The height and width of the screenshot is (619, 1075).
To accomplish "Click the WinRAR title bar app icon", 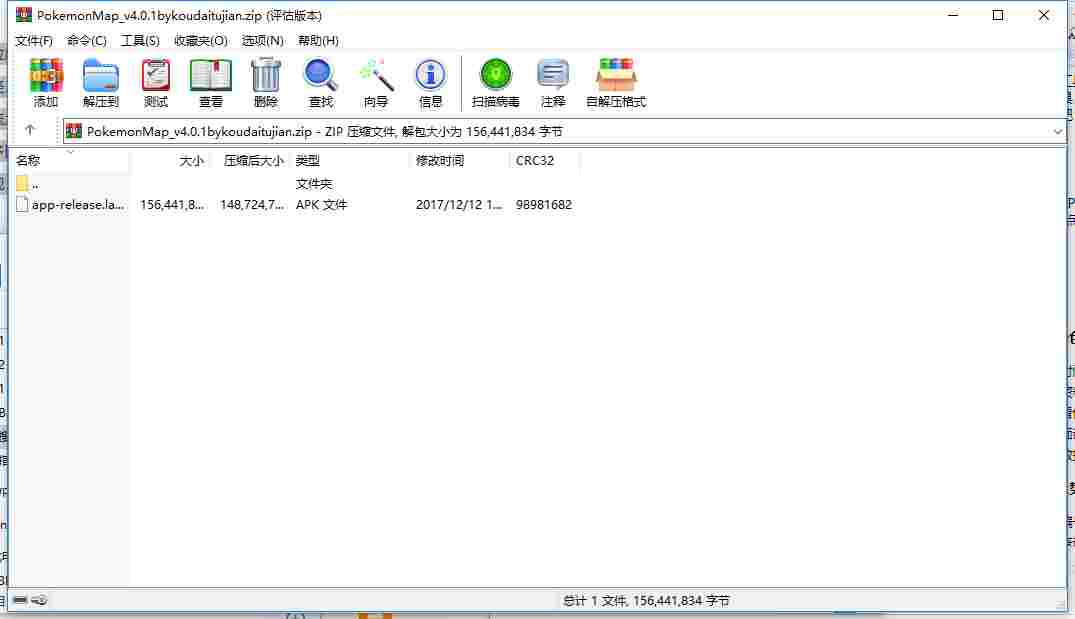I will click(x=24, y=14).
